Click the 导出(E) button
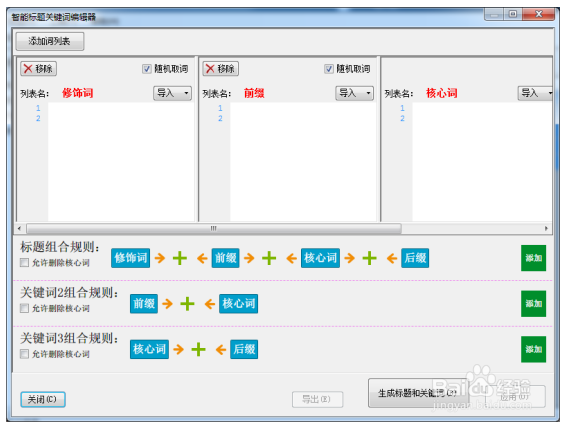563x425 pixels. click(x=317, y=399)
